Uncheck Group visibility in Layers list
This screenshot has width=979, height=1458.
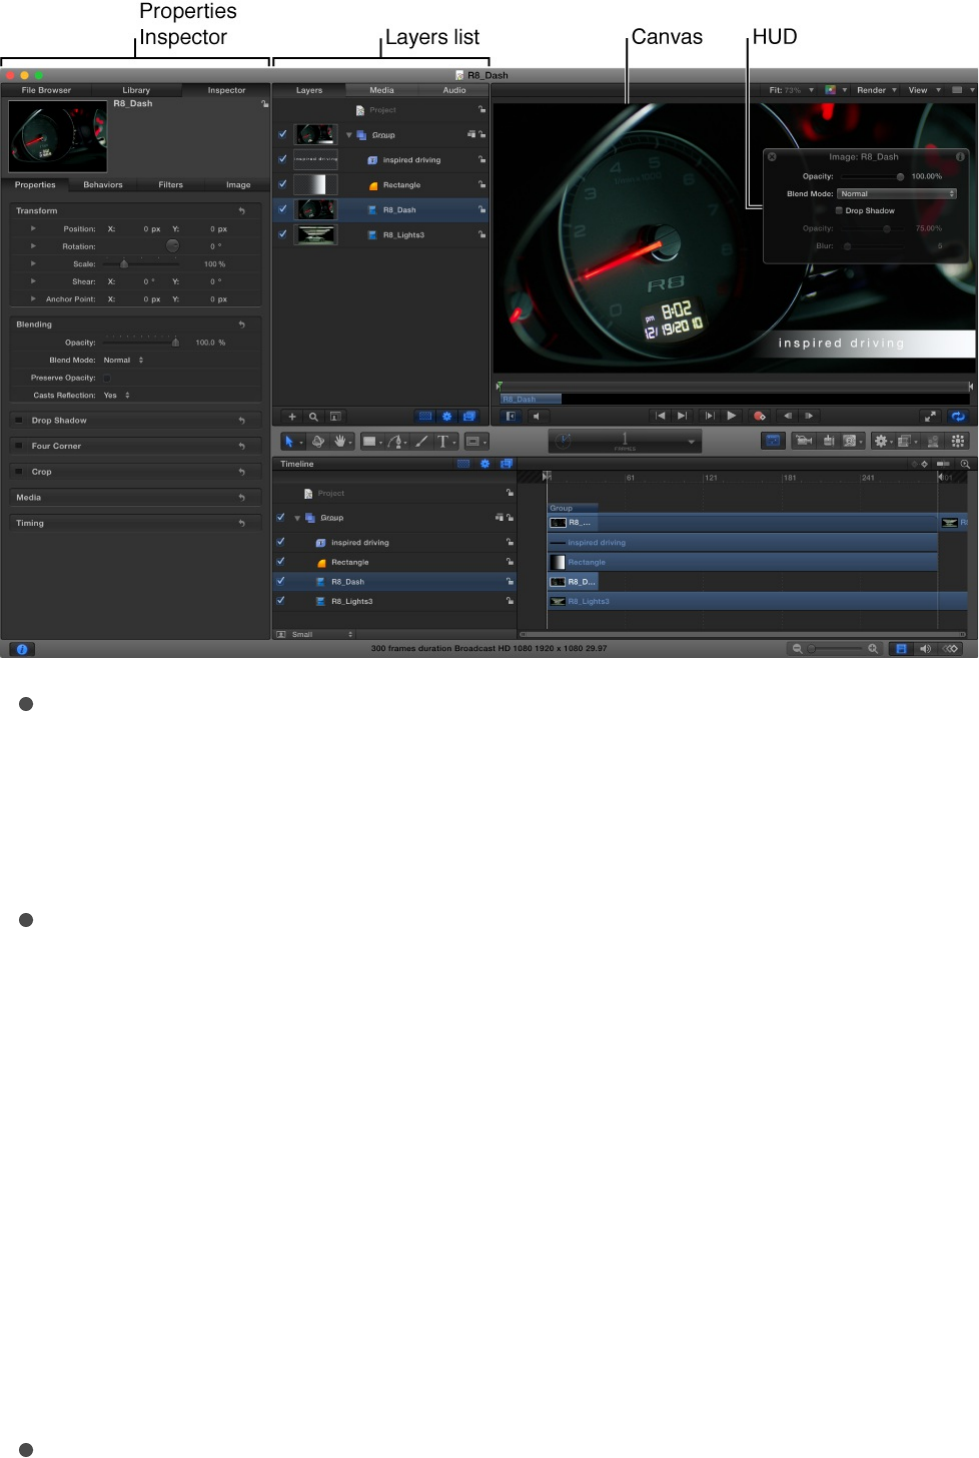[282, 134]
